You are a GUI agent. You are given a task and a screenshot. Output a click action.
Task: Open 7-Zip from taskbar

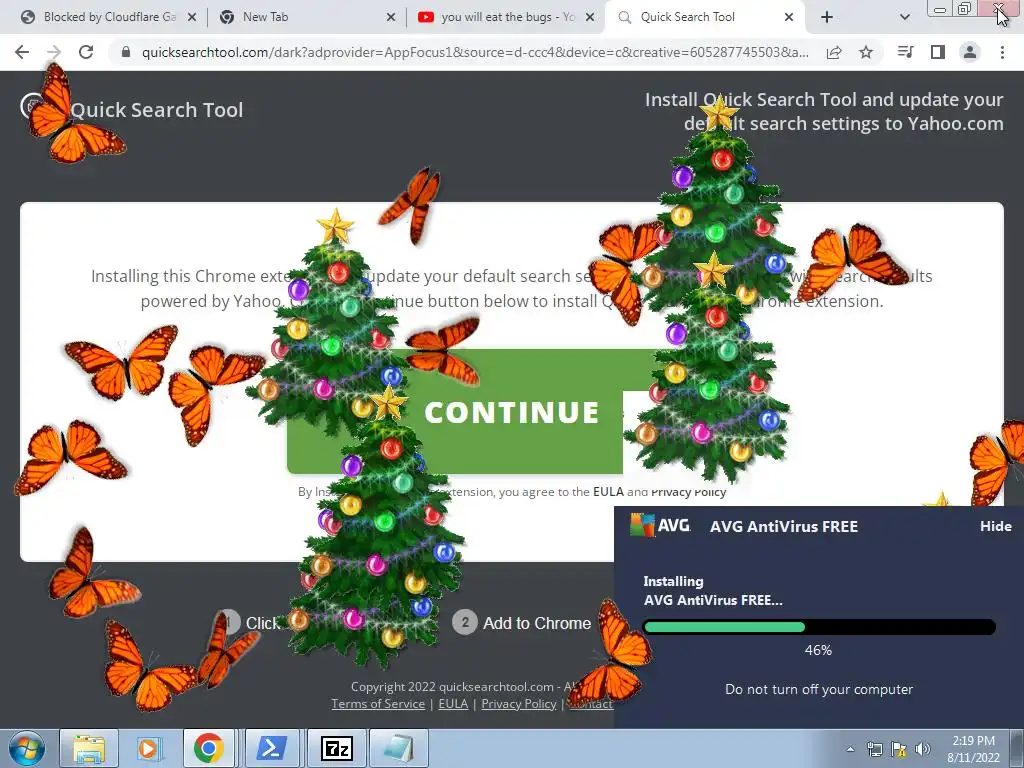tap(337, 748)
